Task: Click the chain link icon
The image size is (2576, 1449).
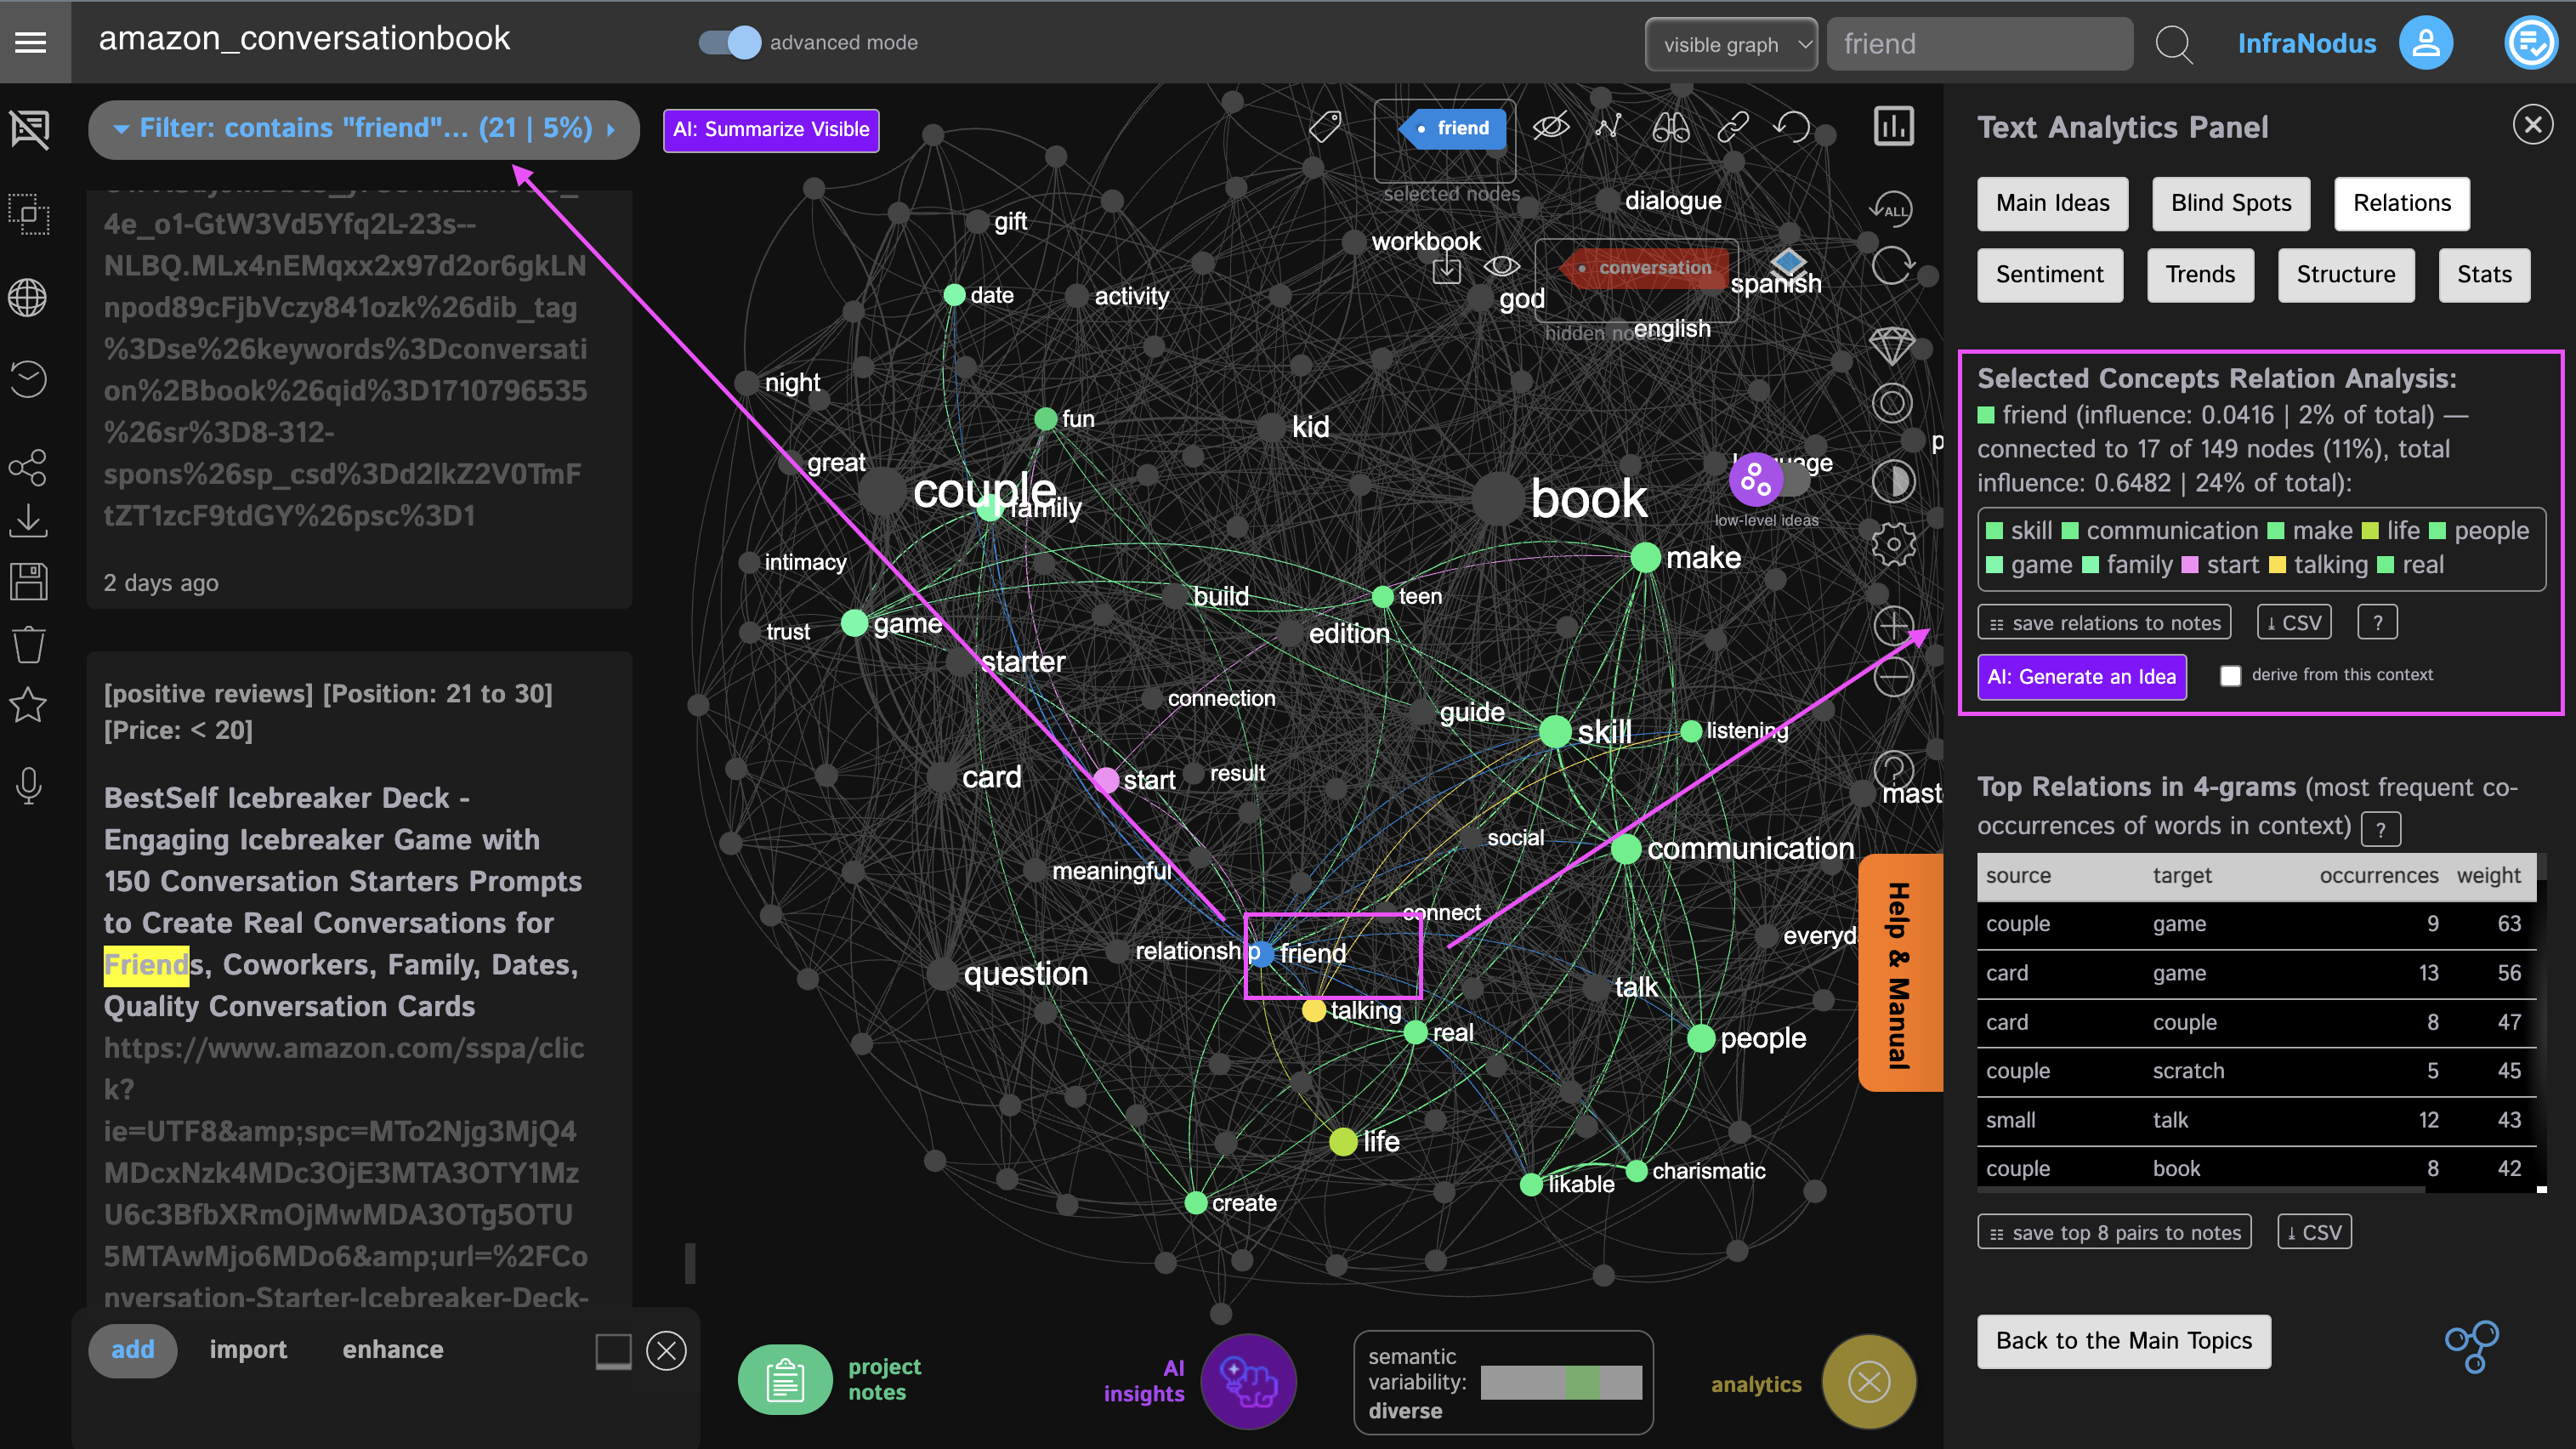Action: coord(1732,127)
